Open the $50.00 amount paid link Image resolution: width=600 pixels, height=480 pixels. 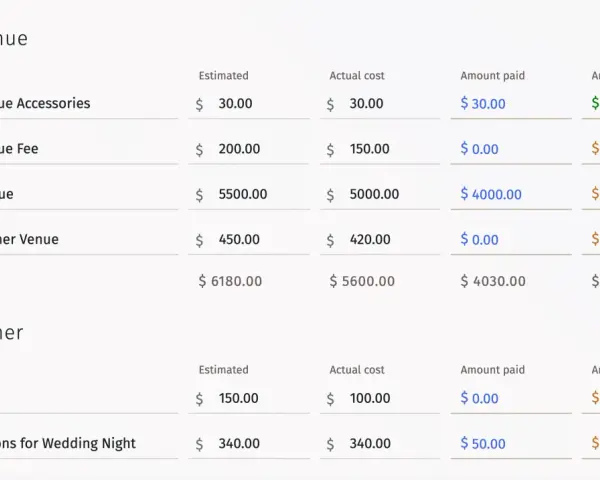click(483, 444)
